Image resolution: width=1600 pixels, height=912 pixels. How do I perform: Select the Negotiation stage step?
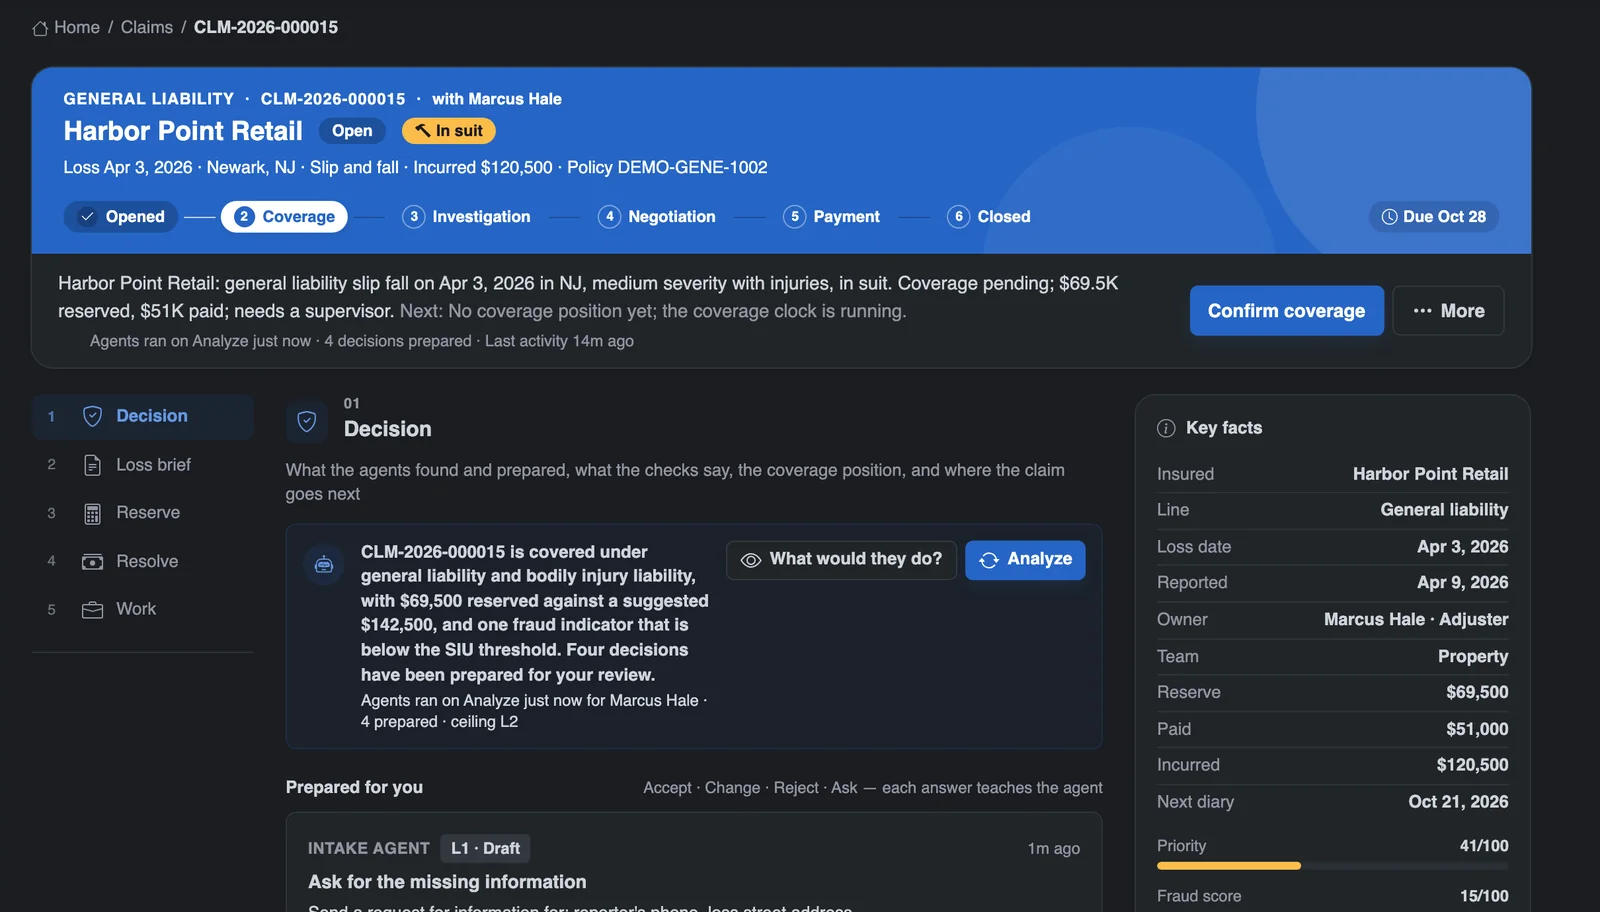[x=657, y=217]
